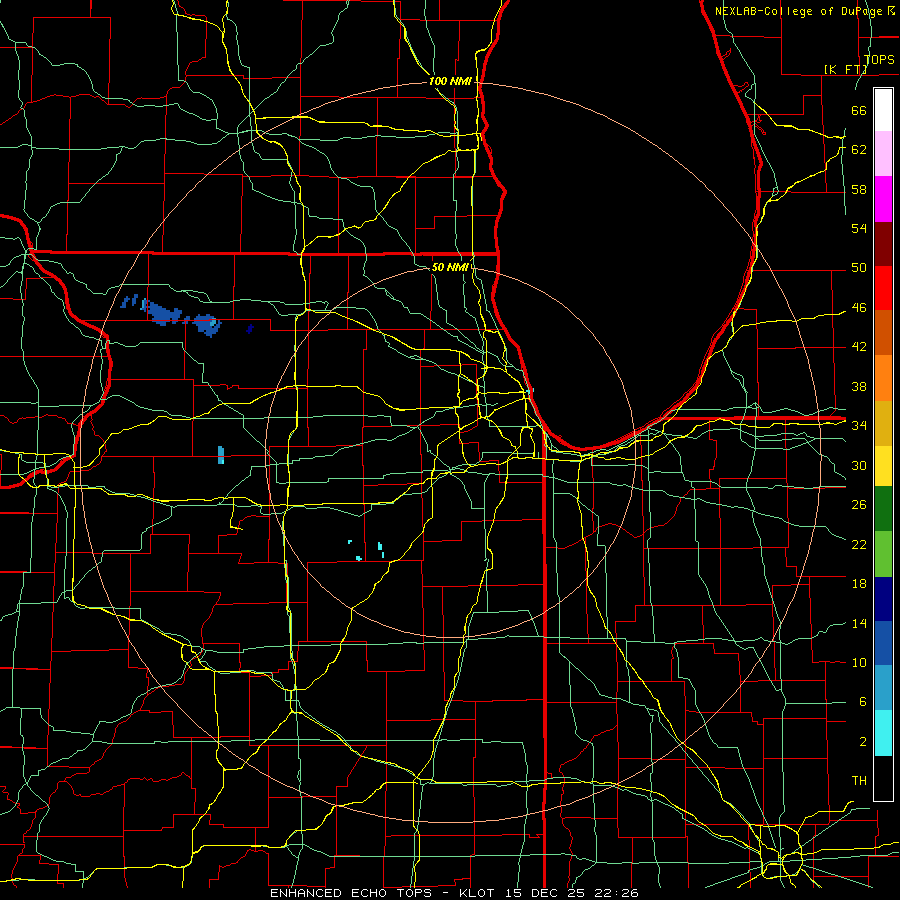Screen dimensions: 900x900
Task: Select the dark green legend band
Action: (883, 509)
